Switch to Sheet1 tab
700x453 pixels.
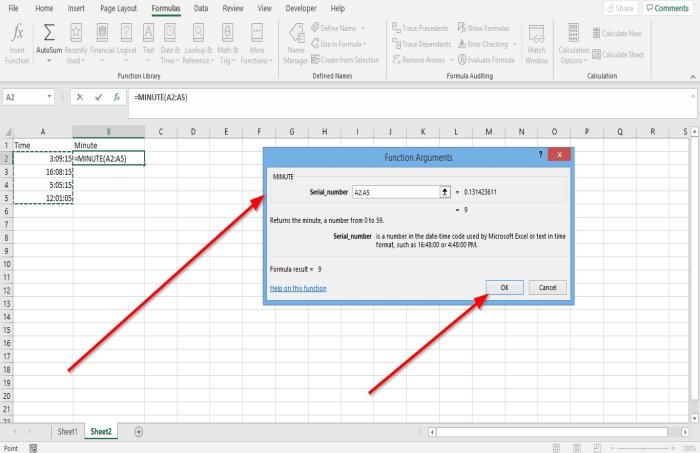coord(67,432)
